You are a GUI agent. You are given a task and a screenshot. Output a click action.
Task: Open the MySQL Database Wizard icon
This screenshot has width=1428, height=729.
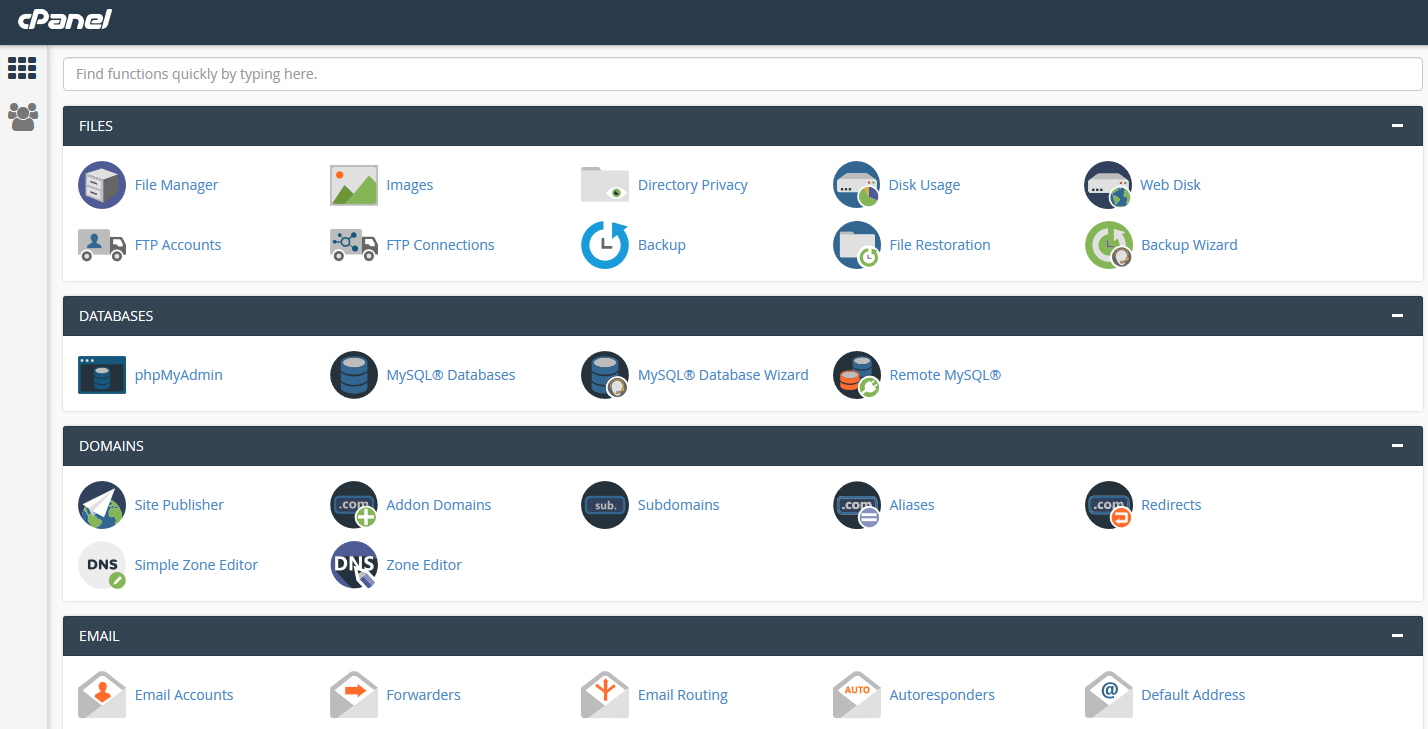[x=605, y=375]
